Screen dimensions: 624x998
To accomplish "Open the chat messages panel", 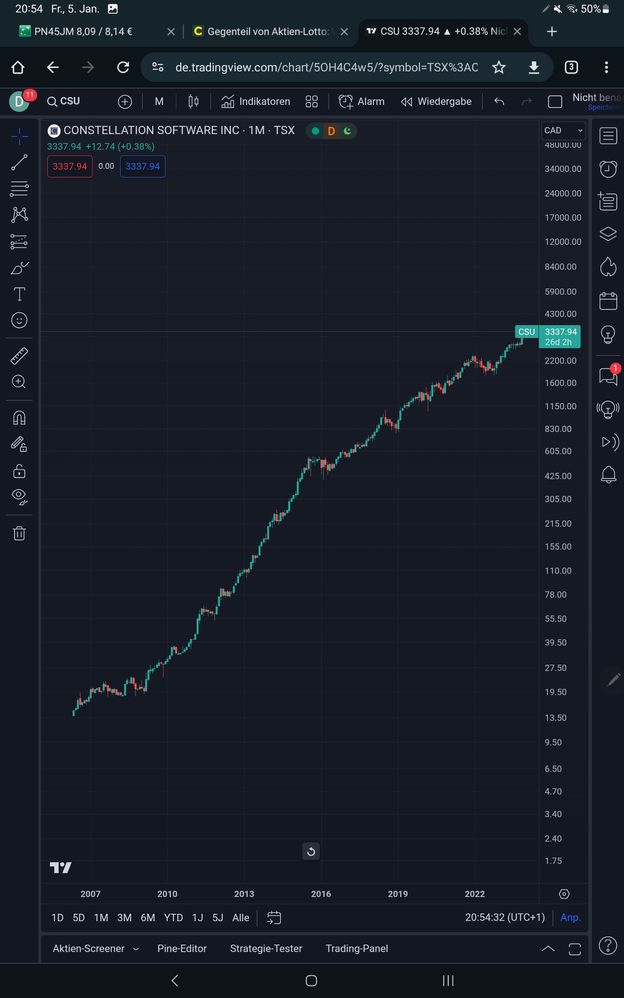I will tap(608, 377).
